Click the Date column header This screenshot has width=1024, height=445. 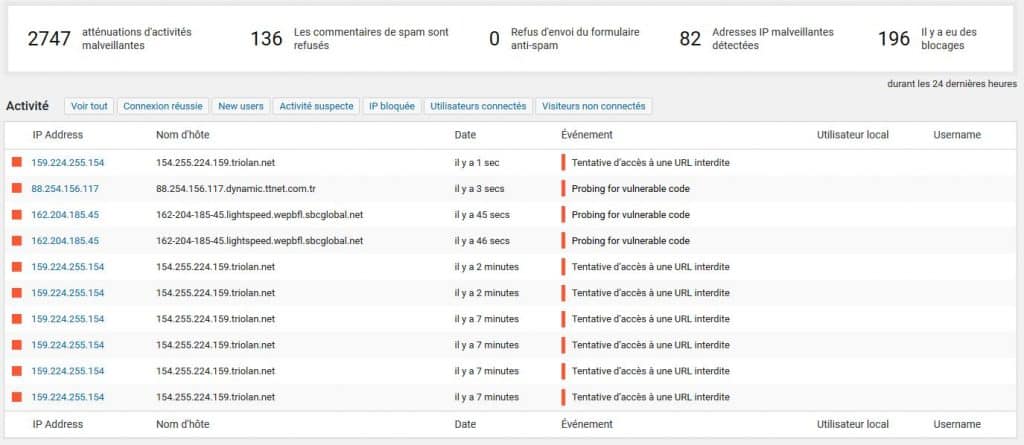click(x=465, y=135)
